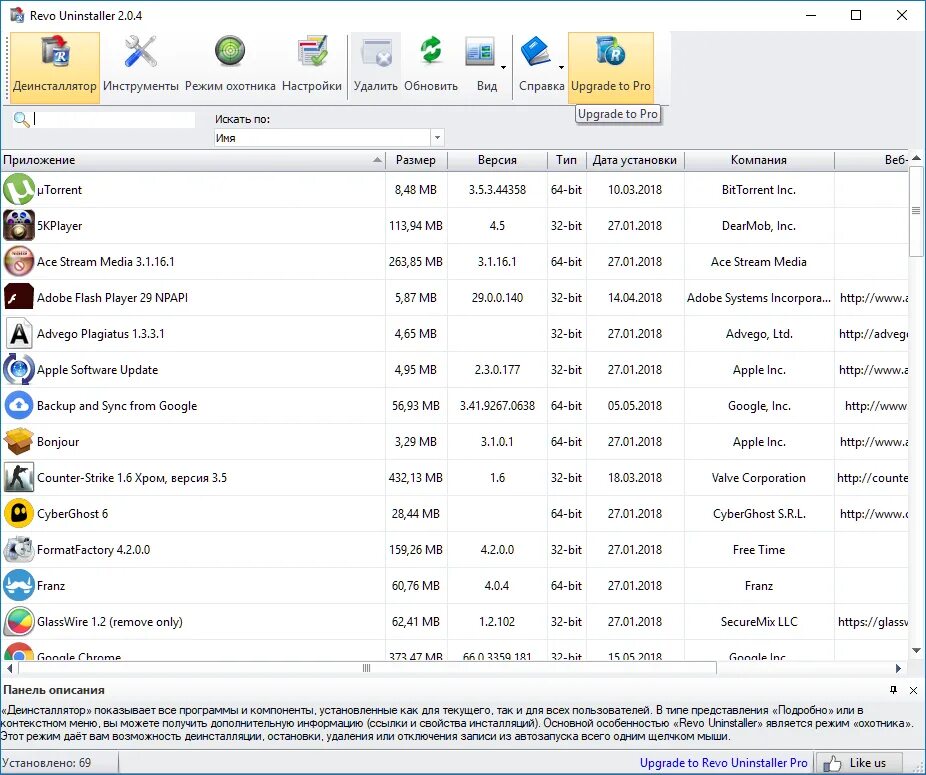Click size 159,26 MB cell
926x775 pixels.
416,550
